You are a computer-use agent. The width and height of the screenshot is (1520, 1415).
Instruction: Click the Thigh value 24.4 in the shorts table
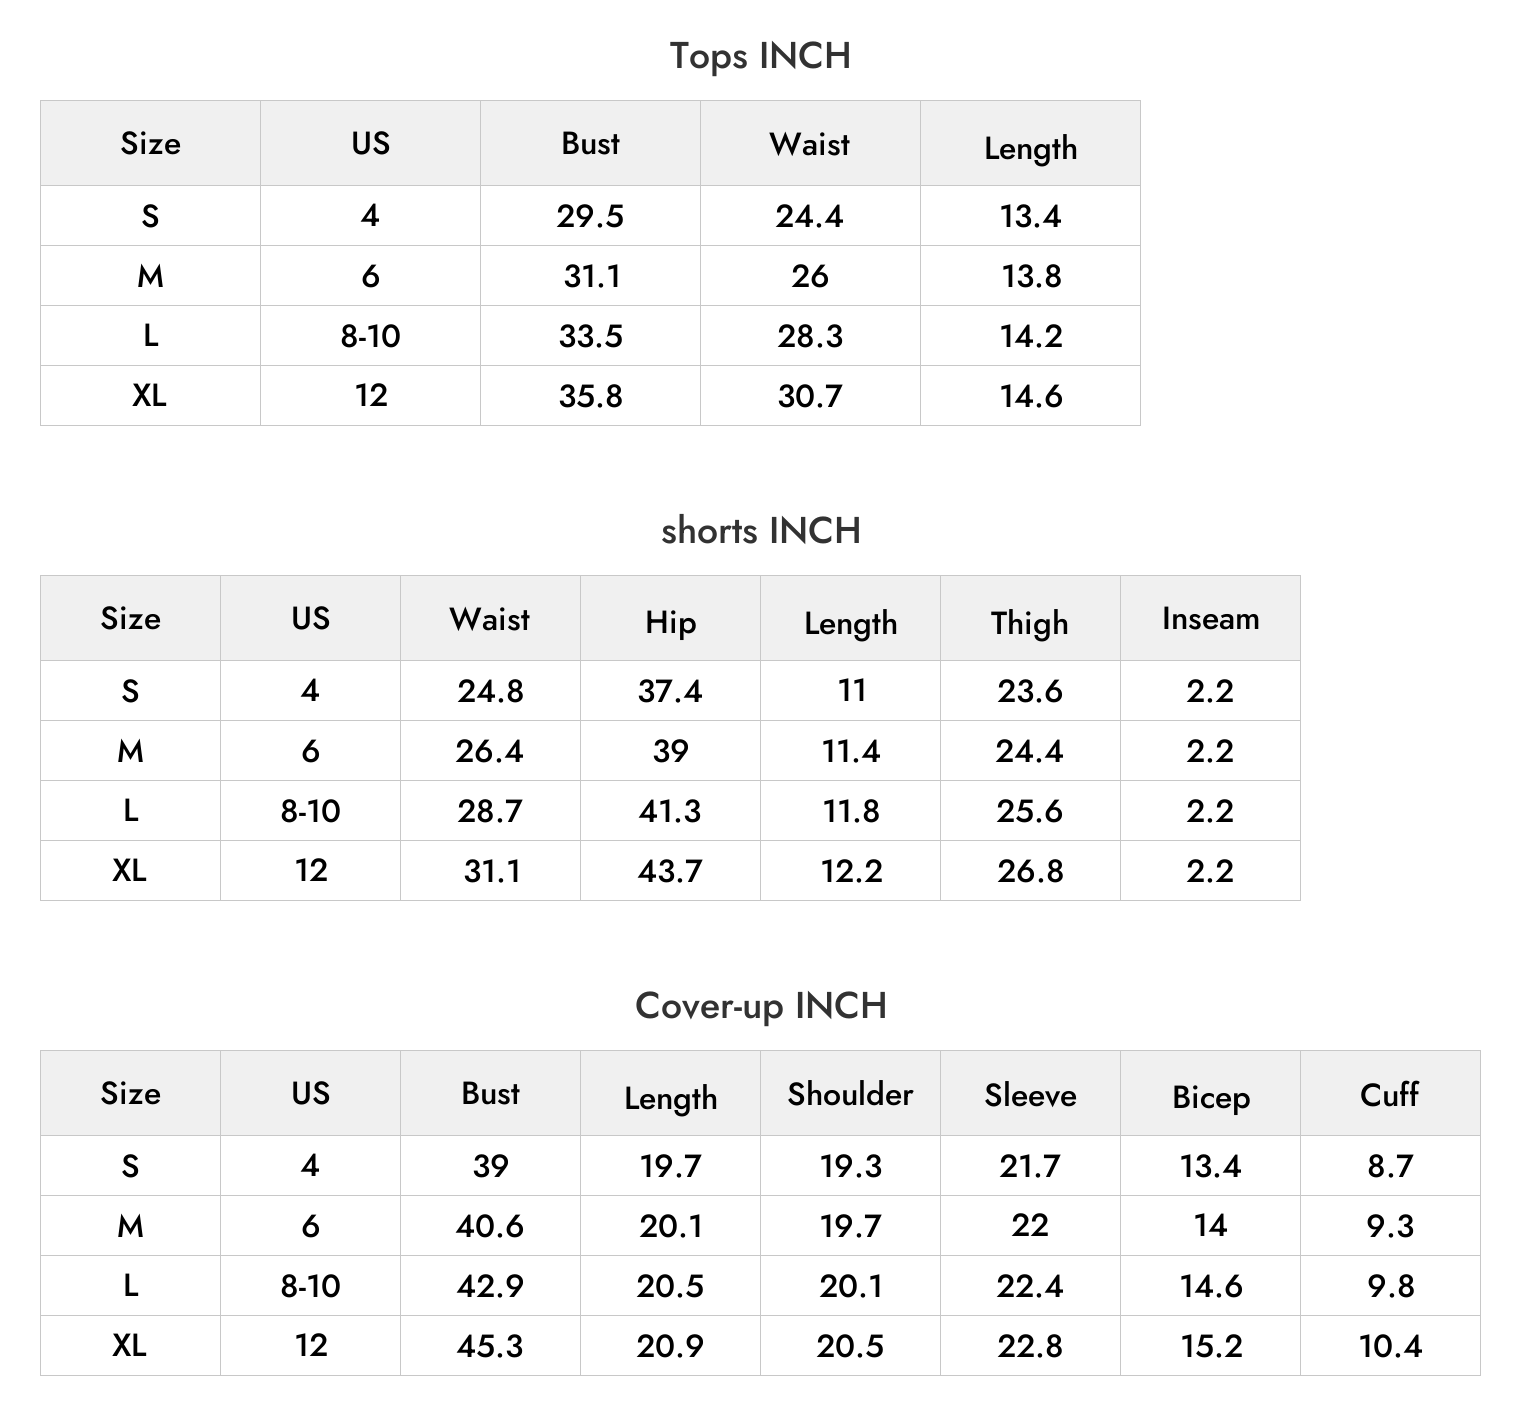pos(1030,751)
